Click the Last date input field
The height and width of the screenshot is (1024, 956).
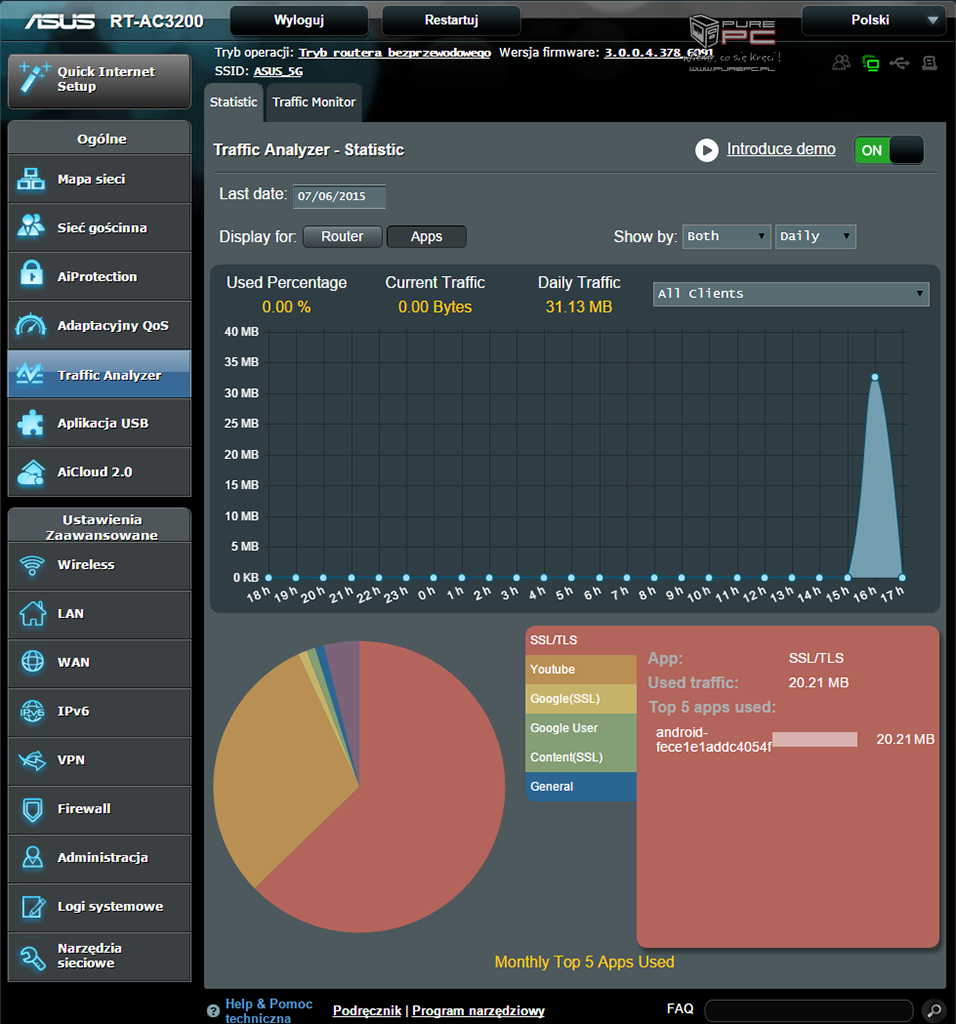(339, 196)
